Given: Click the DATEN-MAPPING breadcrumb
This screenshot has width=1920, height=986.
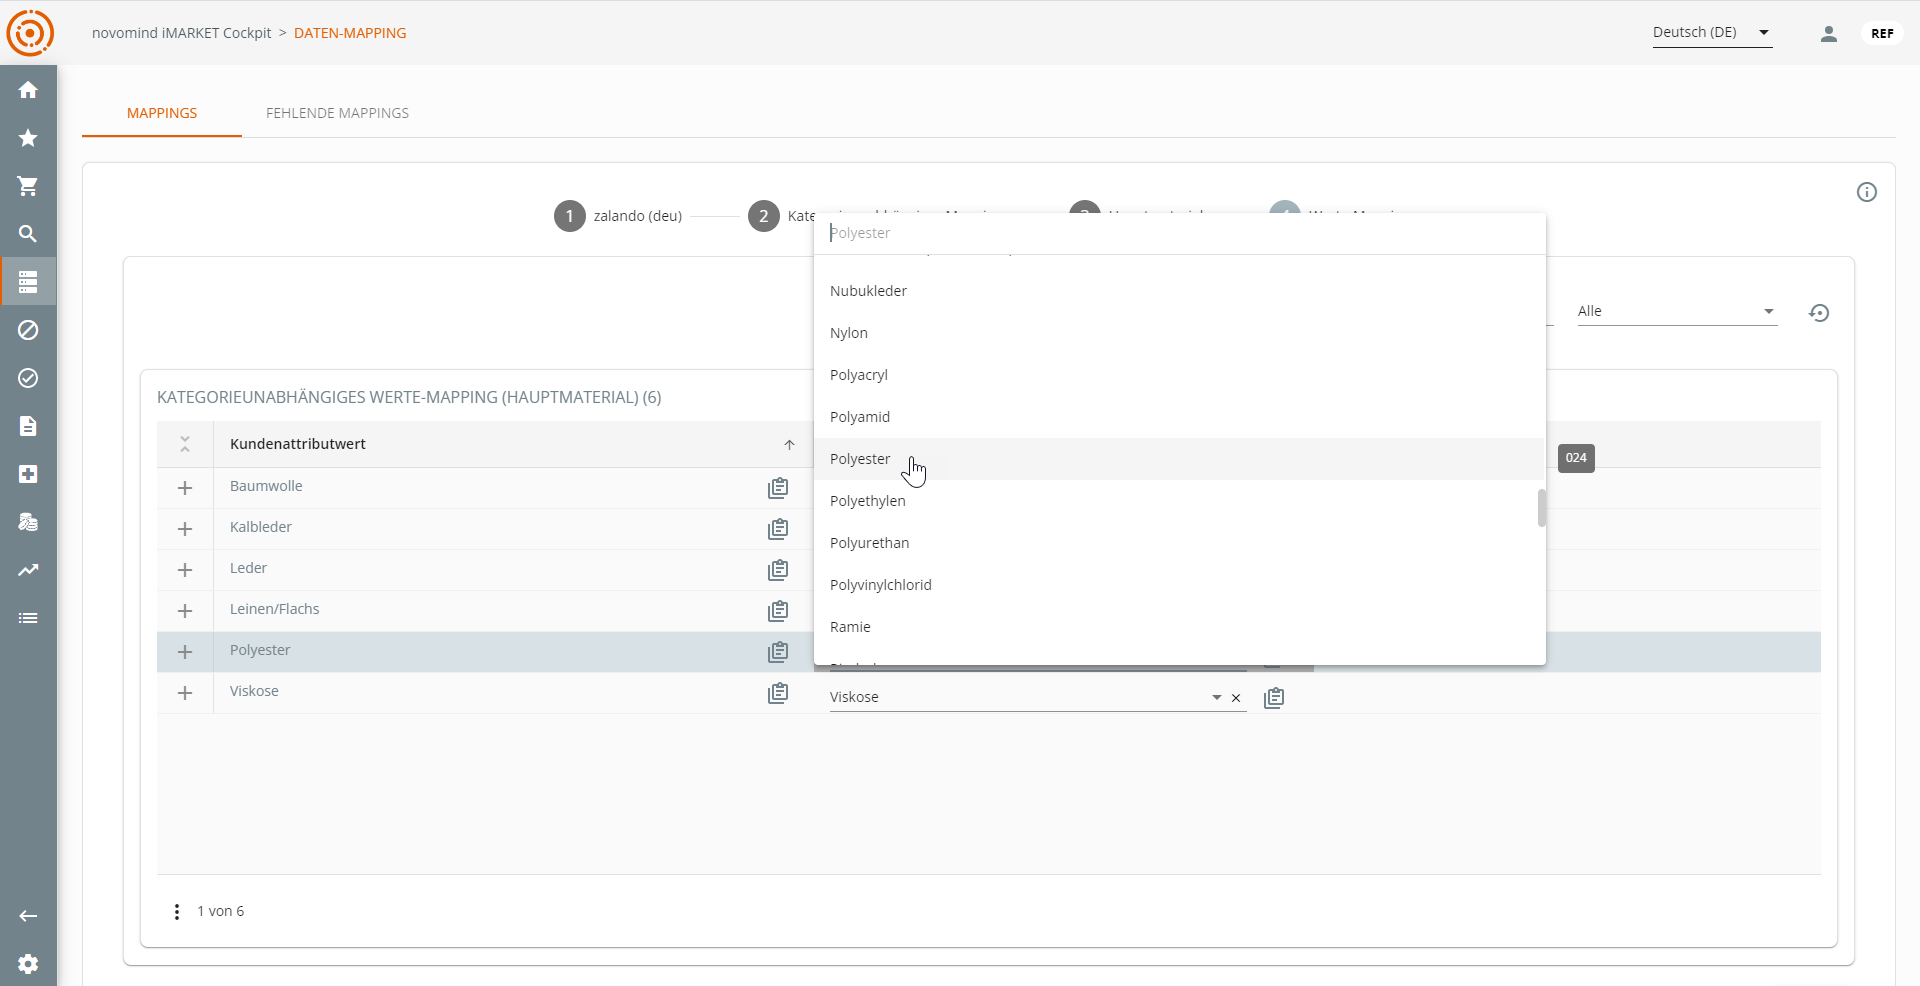Looking at the screenshot, I should pos(350,33).
